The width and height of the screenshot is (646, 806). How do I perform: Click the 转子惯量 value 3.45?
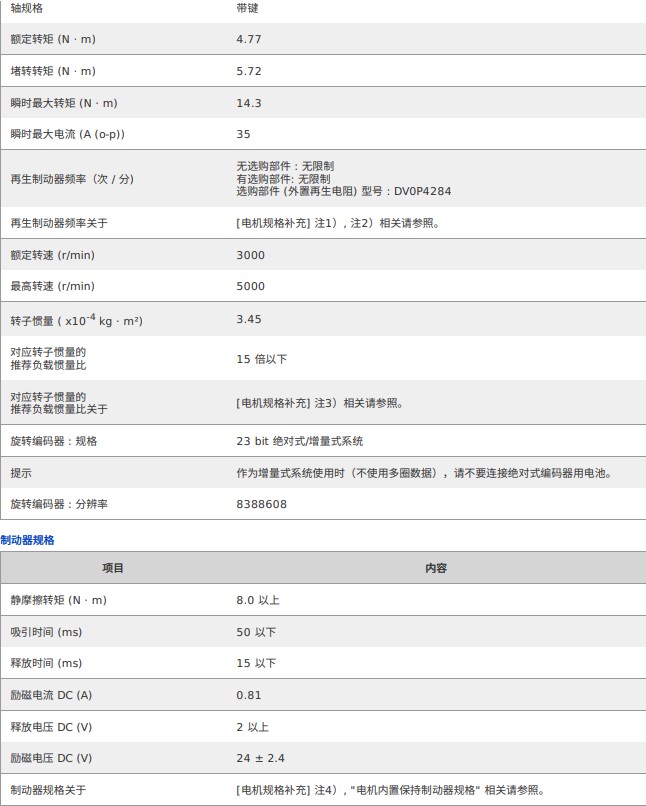click(249, 320)
